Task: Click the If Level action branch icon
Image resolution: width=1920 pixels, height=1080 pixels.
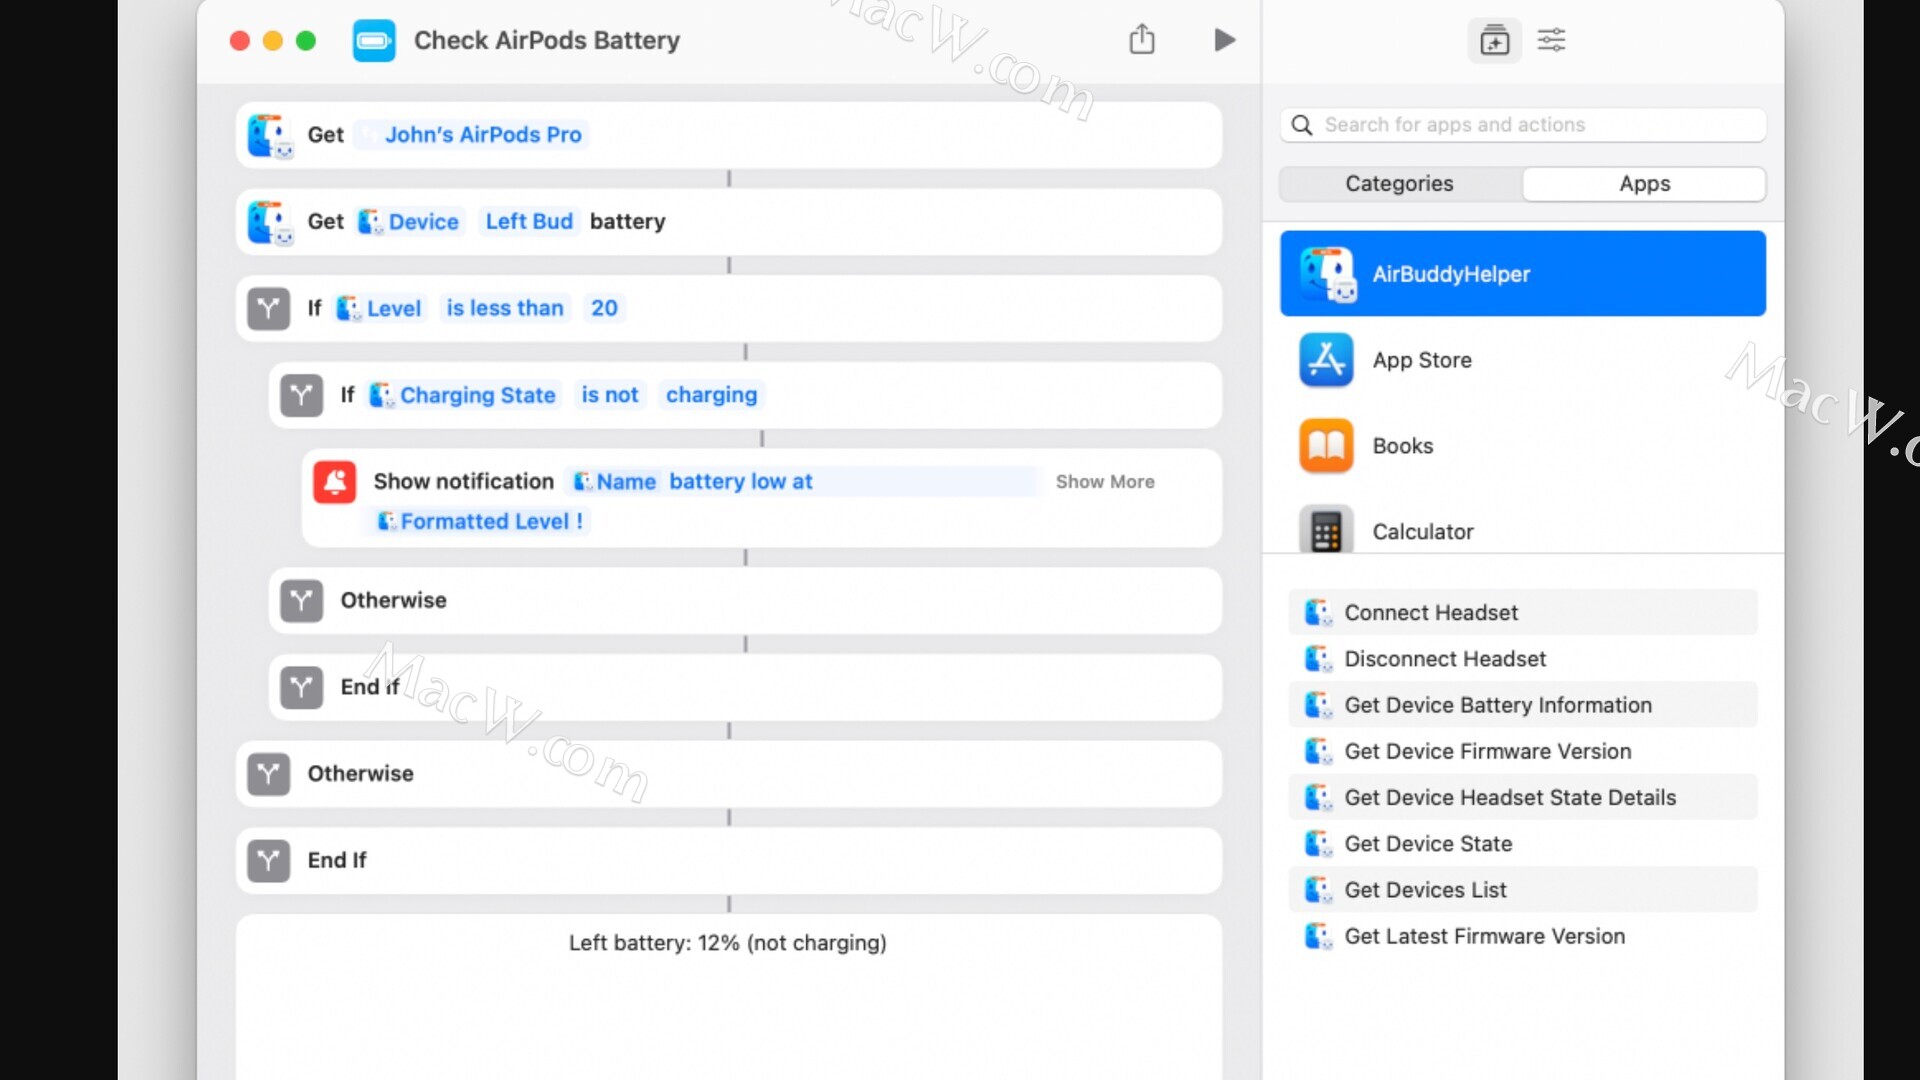Action: pos(268,309)
